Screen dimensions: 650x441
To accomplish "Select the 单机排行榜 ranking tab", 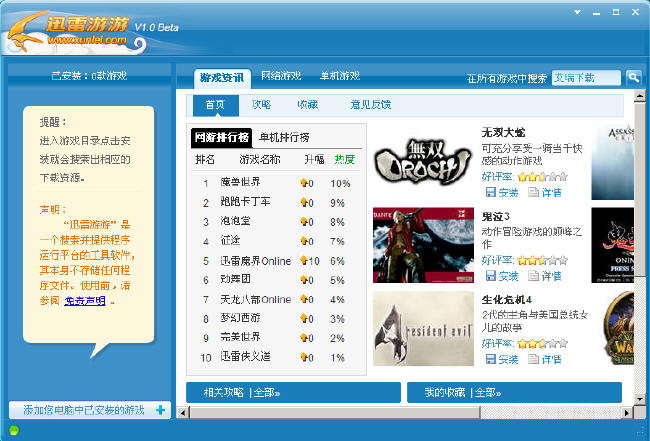I will click(284, 137).
